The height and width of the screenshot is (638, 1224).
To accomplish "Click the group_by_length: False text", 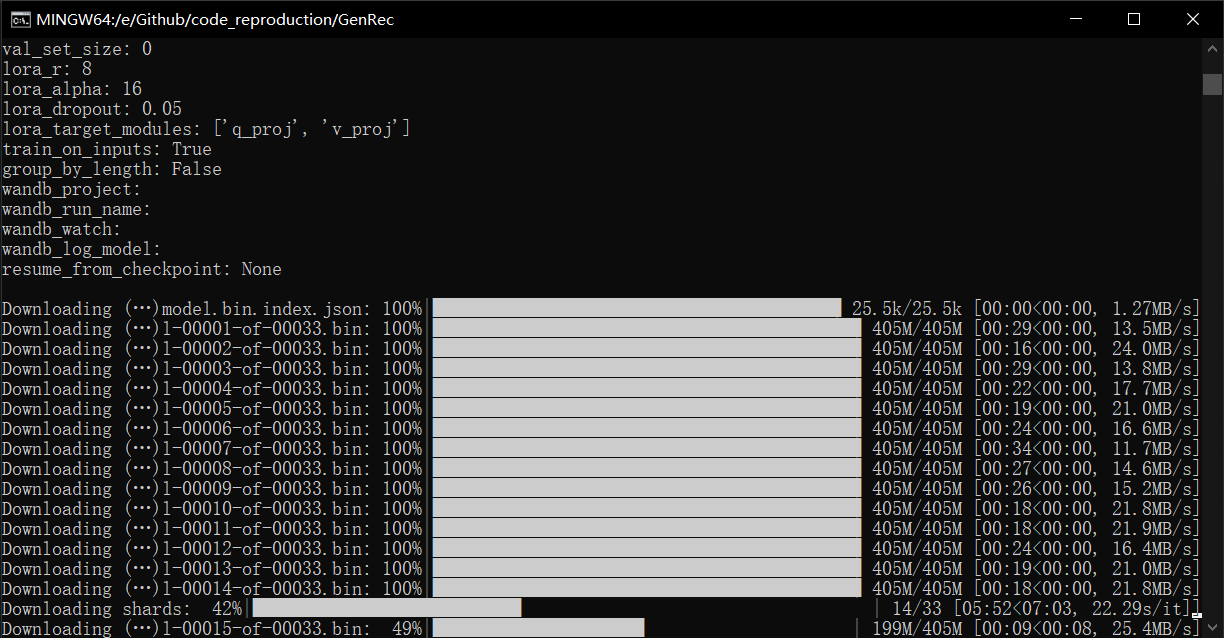I will pos(111,169).
